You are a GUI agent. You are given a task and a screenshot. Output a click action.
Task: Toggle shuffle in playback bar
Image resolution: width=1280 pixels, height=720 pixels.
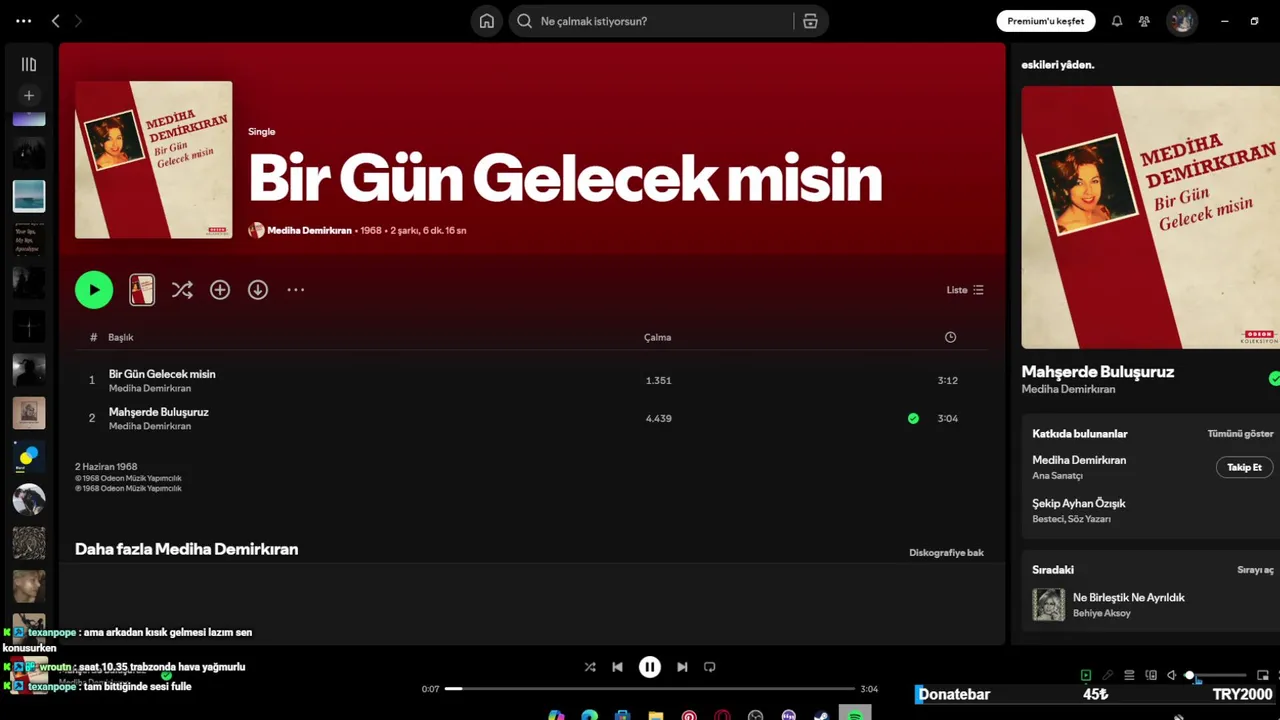pyautogui.click(x=590, y=667)
